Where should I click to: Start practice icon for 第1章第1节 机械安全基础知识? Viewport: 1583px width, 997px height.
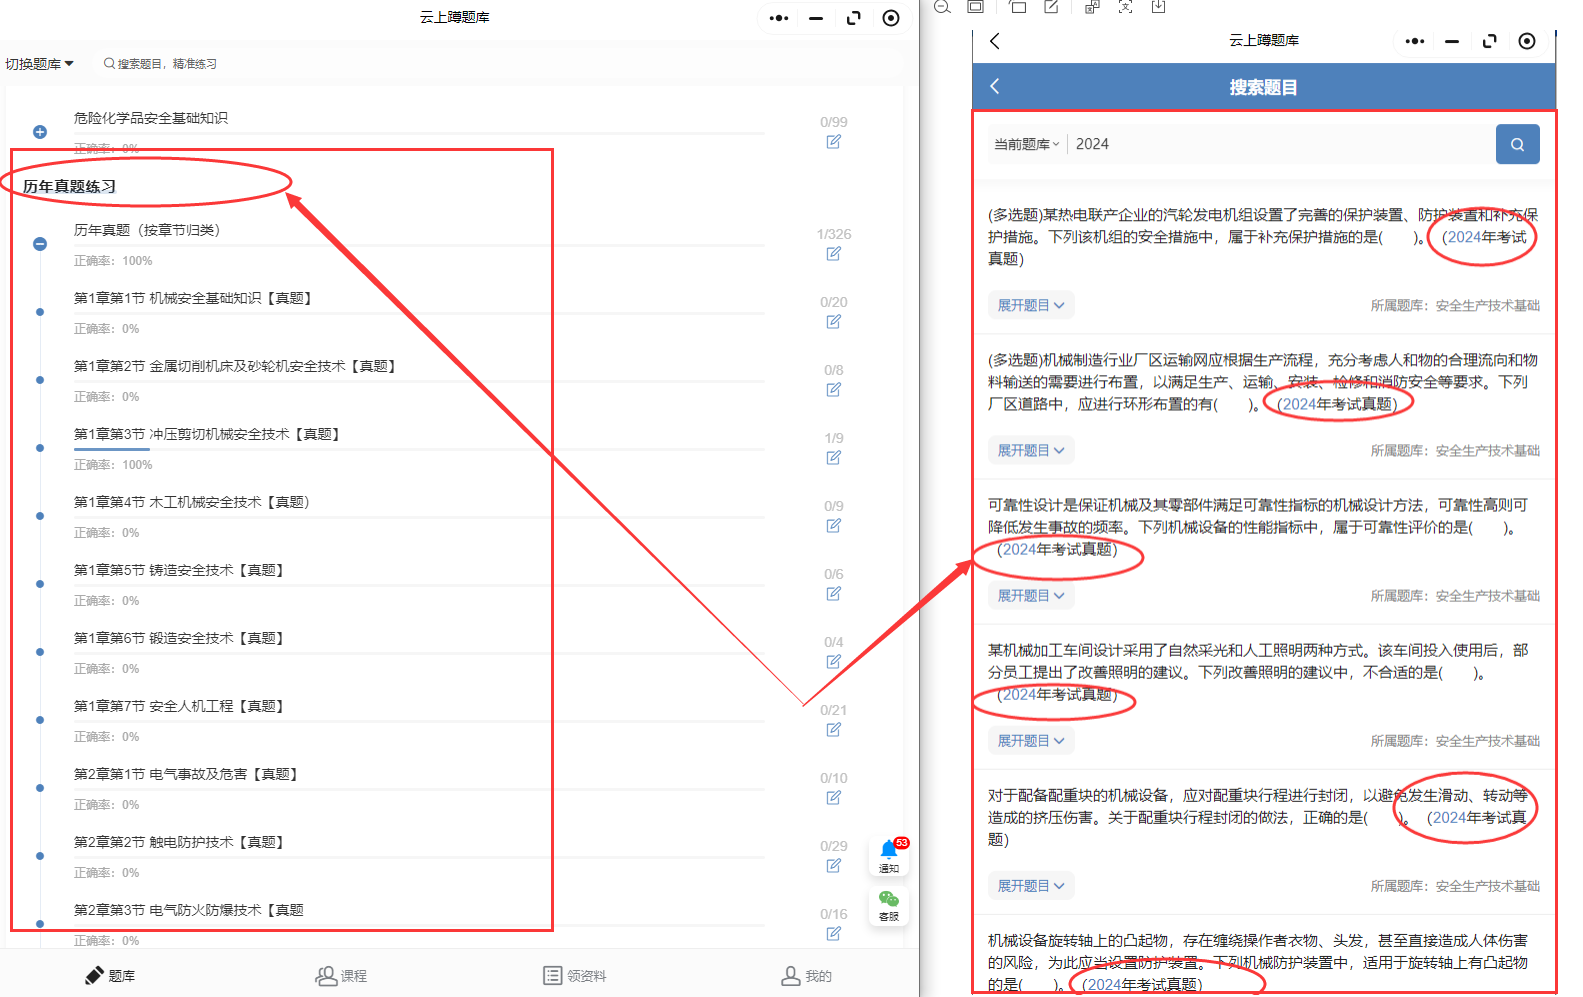(833, 322)
